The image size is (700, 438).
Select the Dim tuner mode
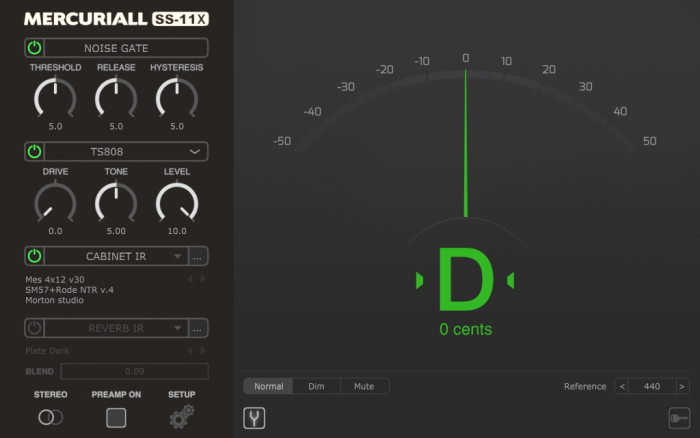click(x=317, y=386)
